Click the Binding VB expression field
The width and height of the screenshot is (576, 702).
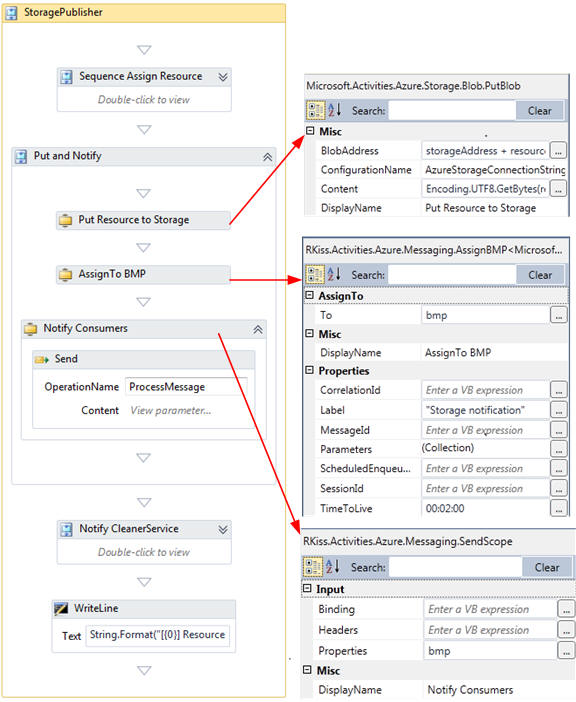(490, 609)
